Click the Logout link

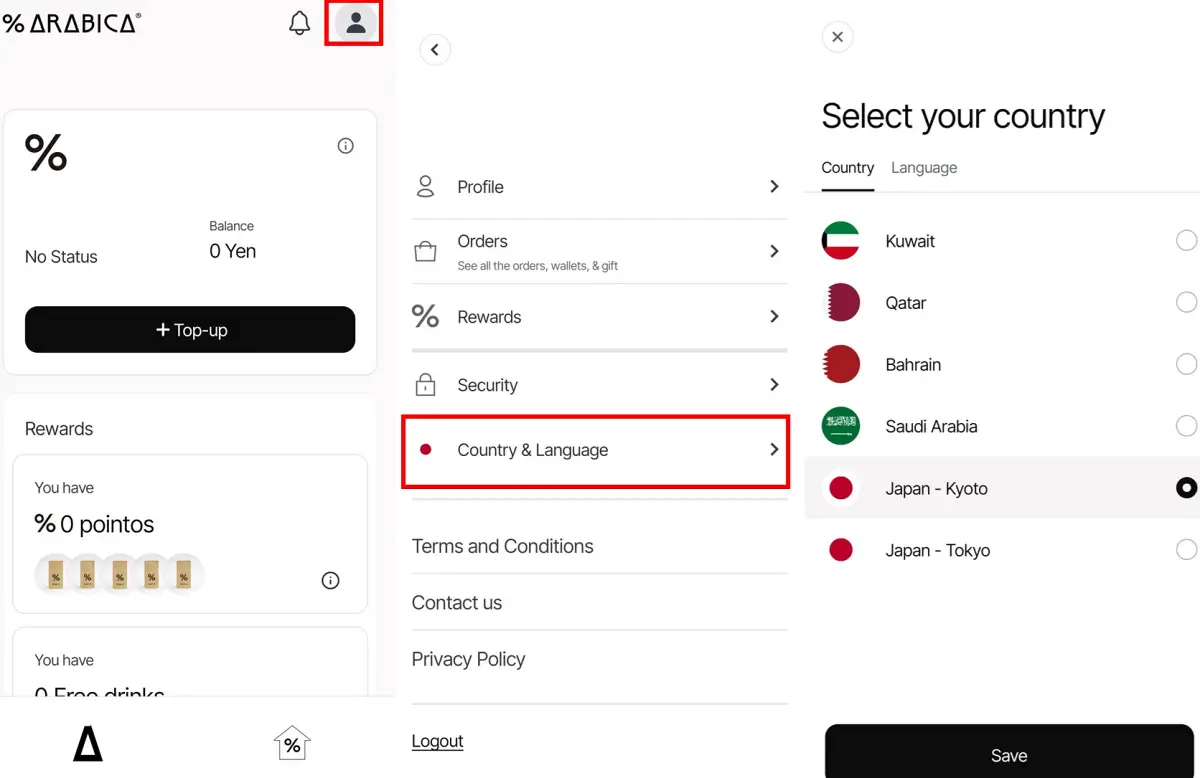click(438, 741)
